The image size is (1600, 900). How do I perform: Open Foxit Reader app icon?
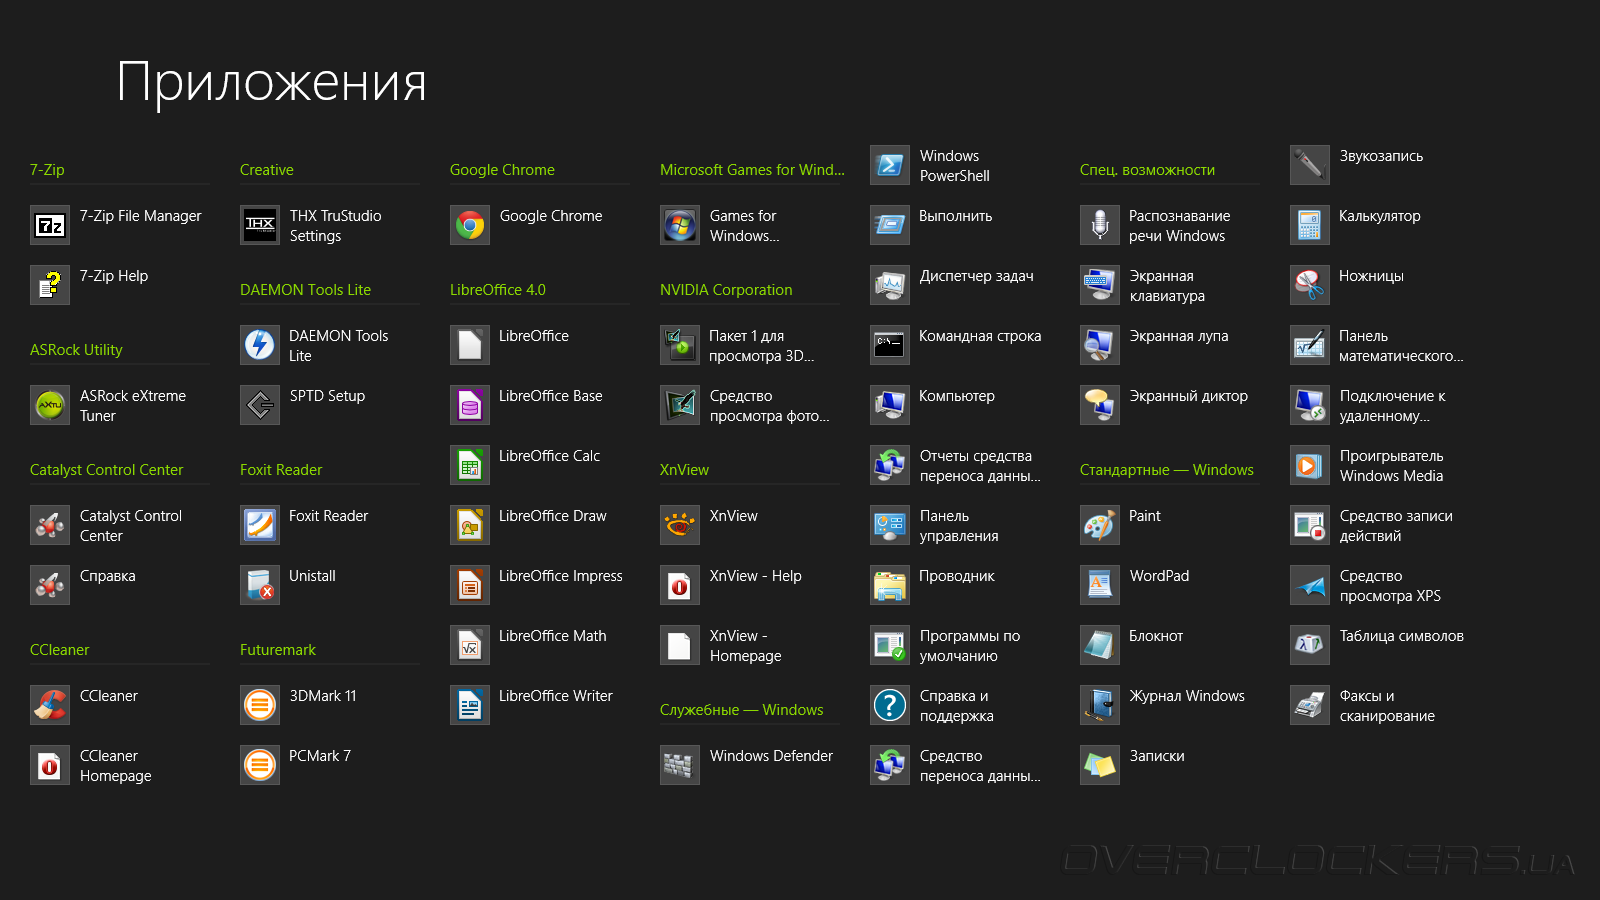(260, 525)
